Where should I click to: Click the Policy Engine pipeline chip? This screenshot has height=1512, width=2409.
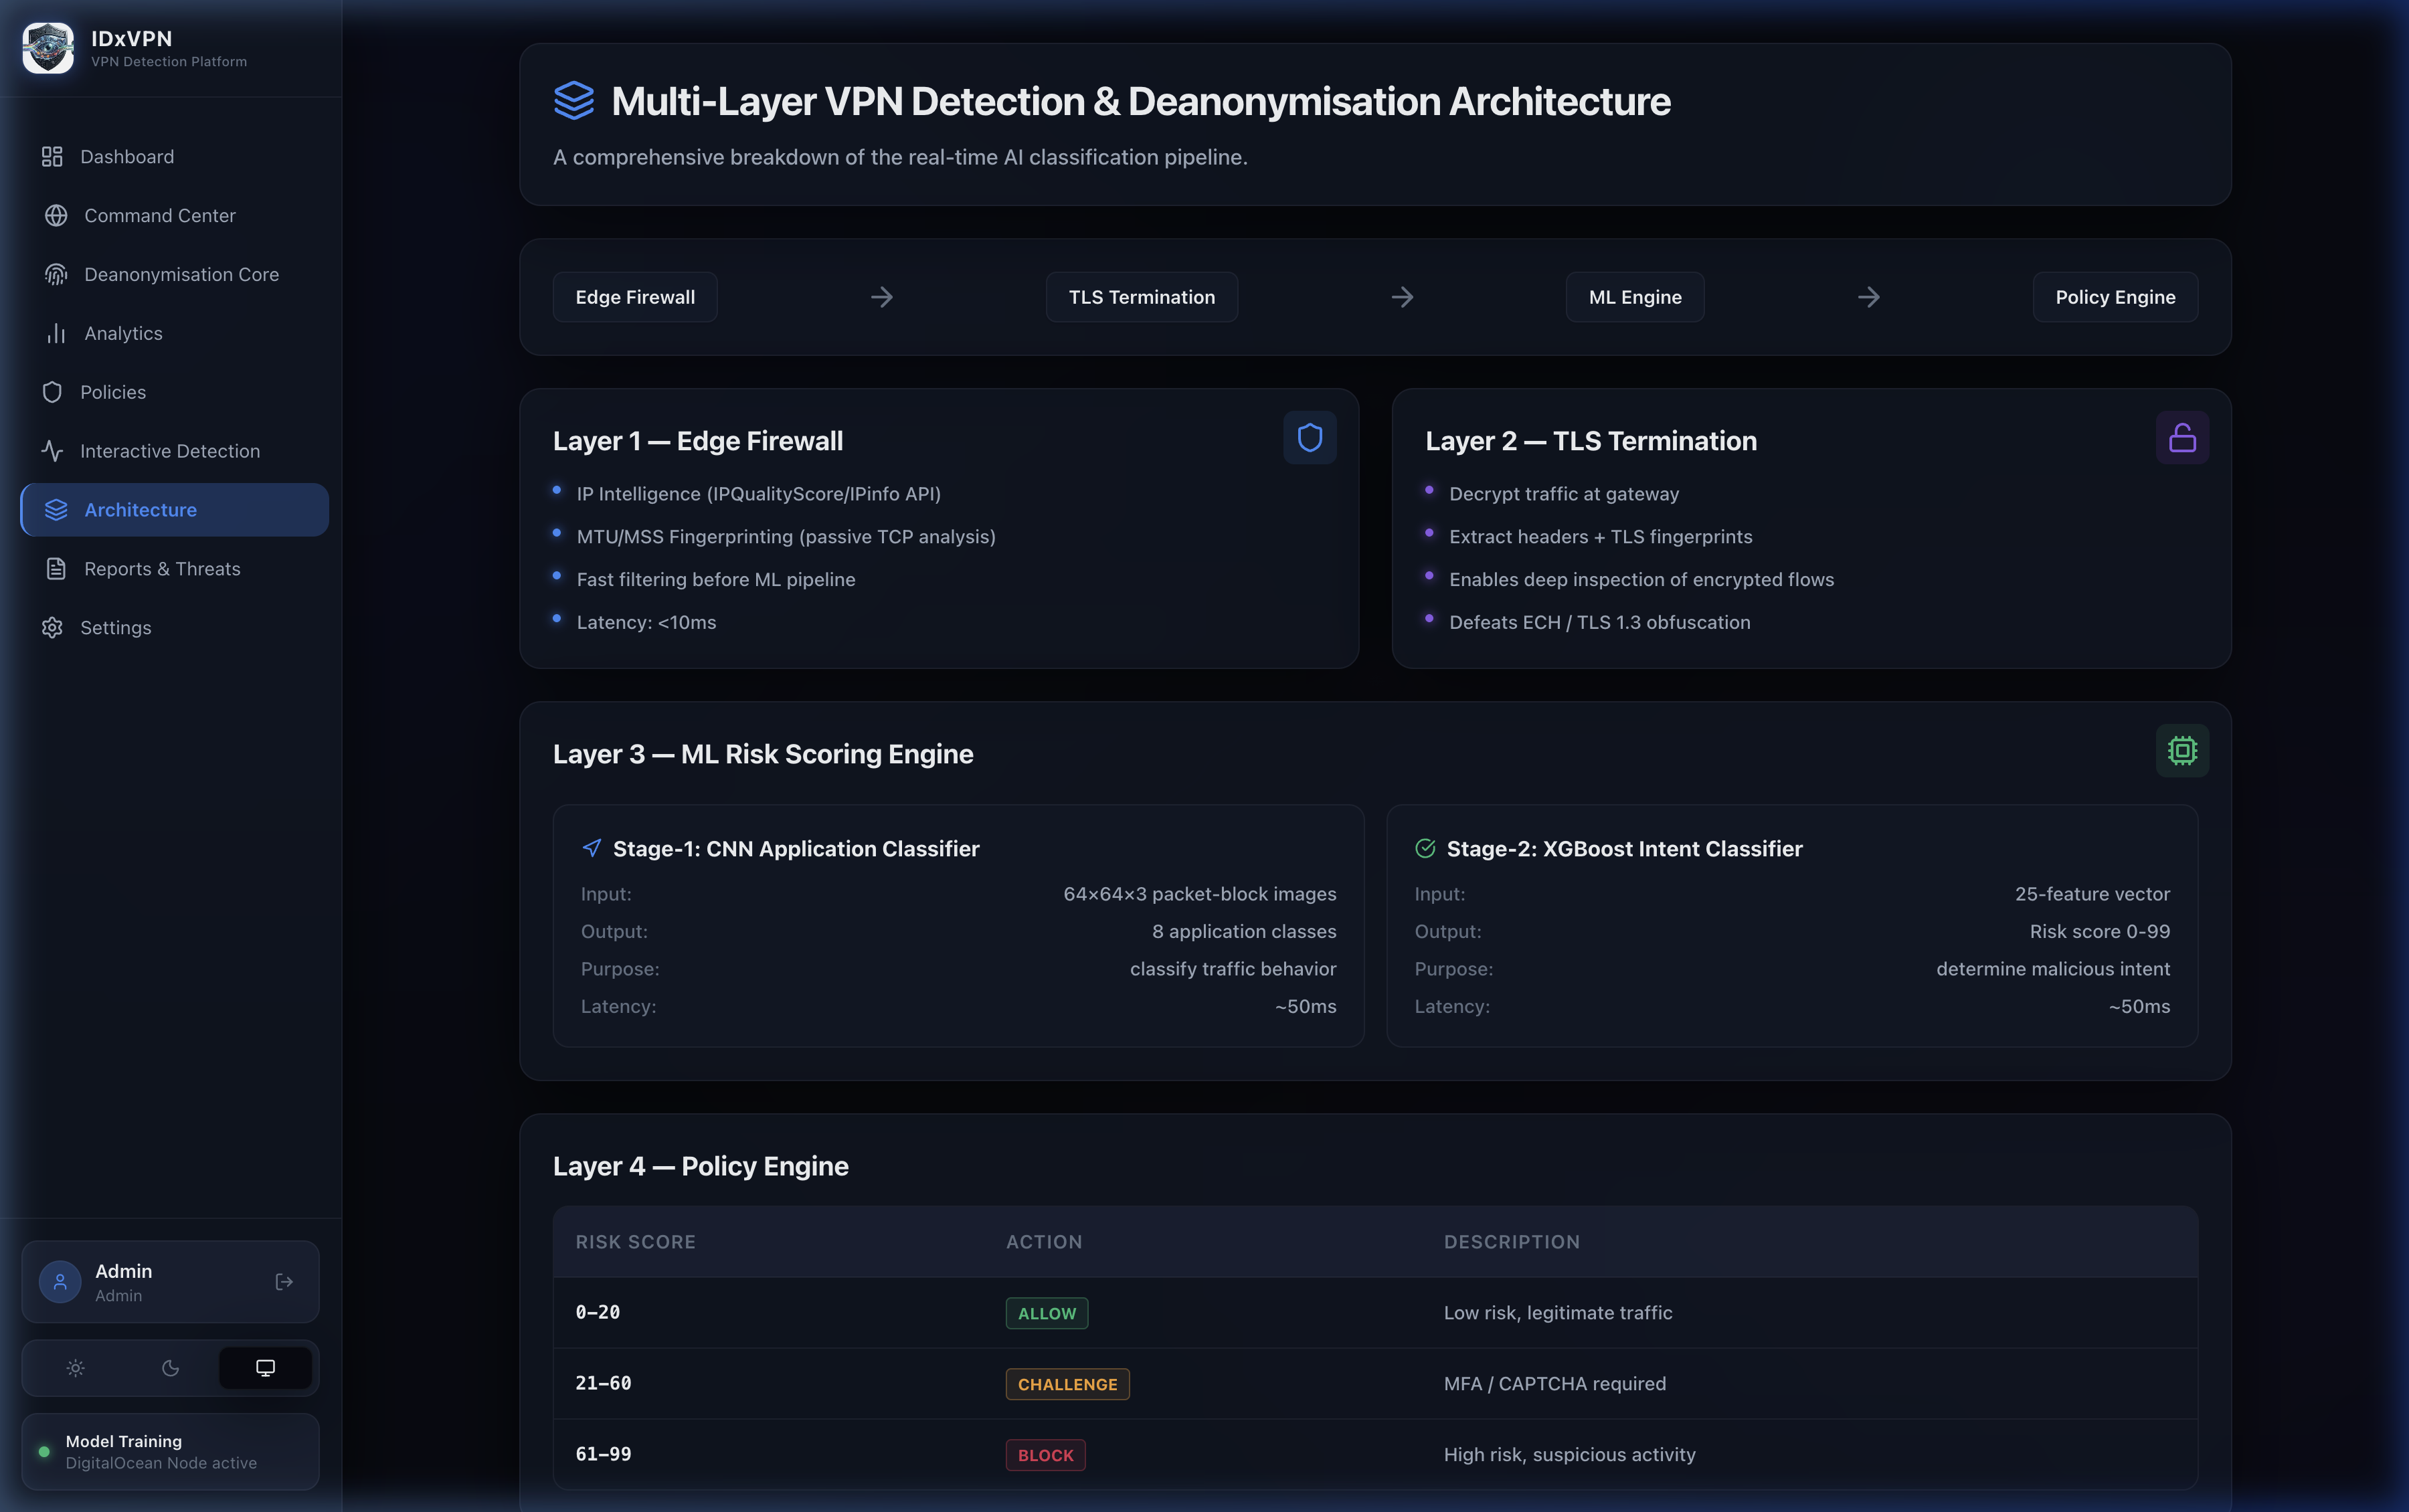2114,297
